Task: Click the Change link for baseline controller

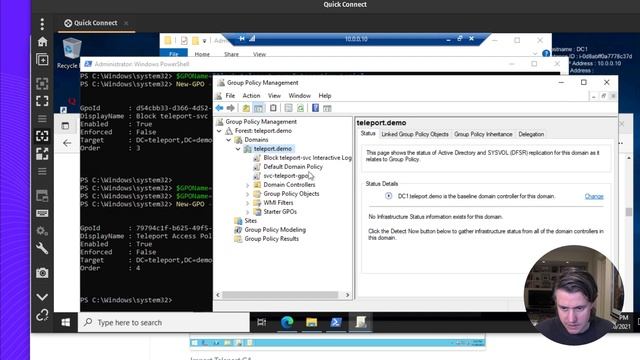Action: pos(594,196)
